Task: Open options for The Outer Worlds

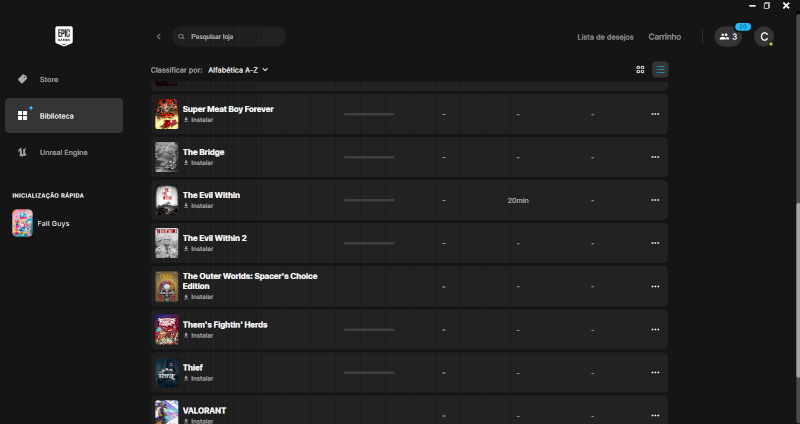Action: pyautogui.click(x=655, y=287)
